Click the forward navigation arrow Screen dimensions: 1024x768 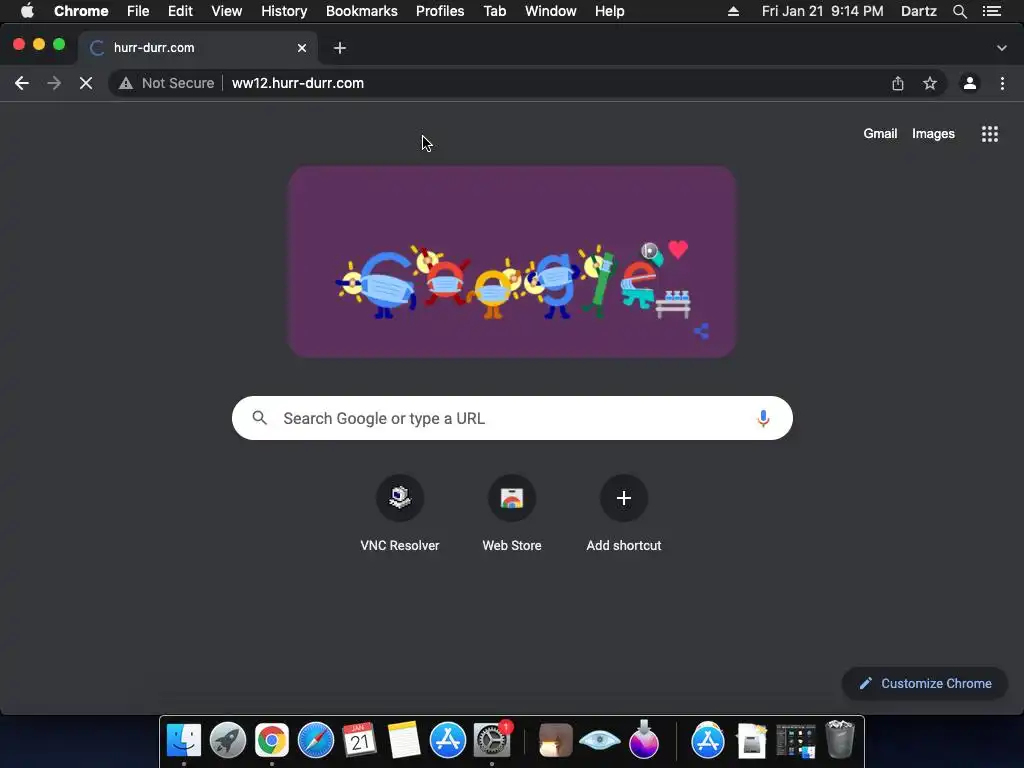click(54, 83)
